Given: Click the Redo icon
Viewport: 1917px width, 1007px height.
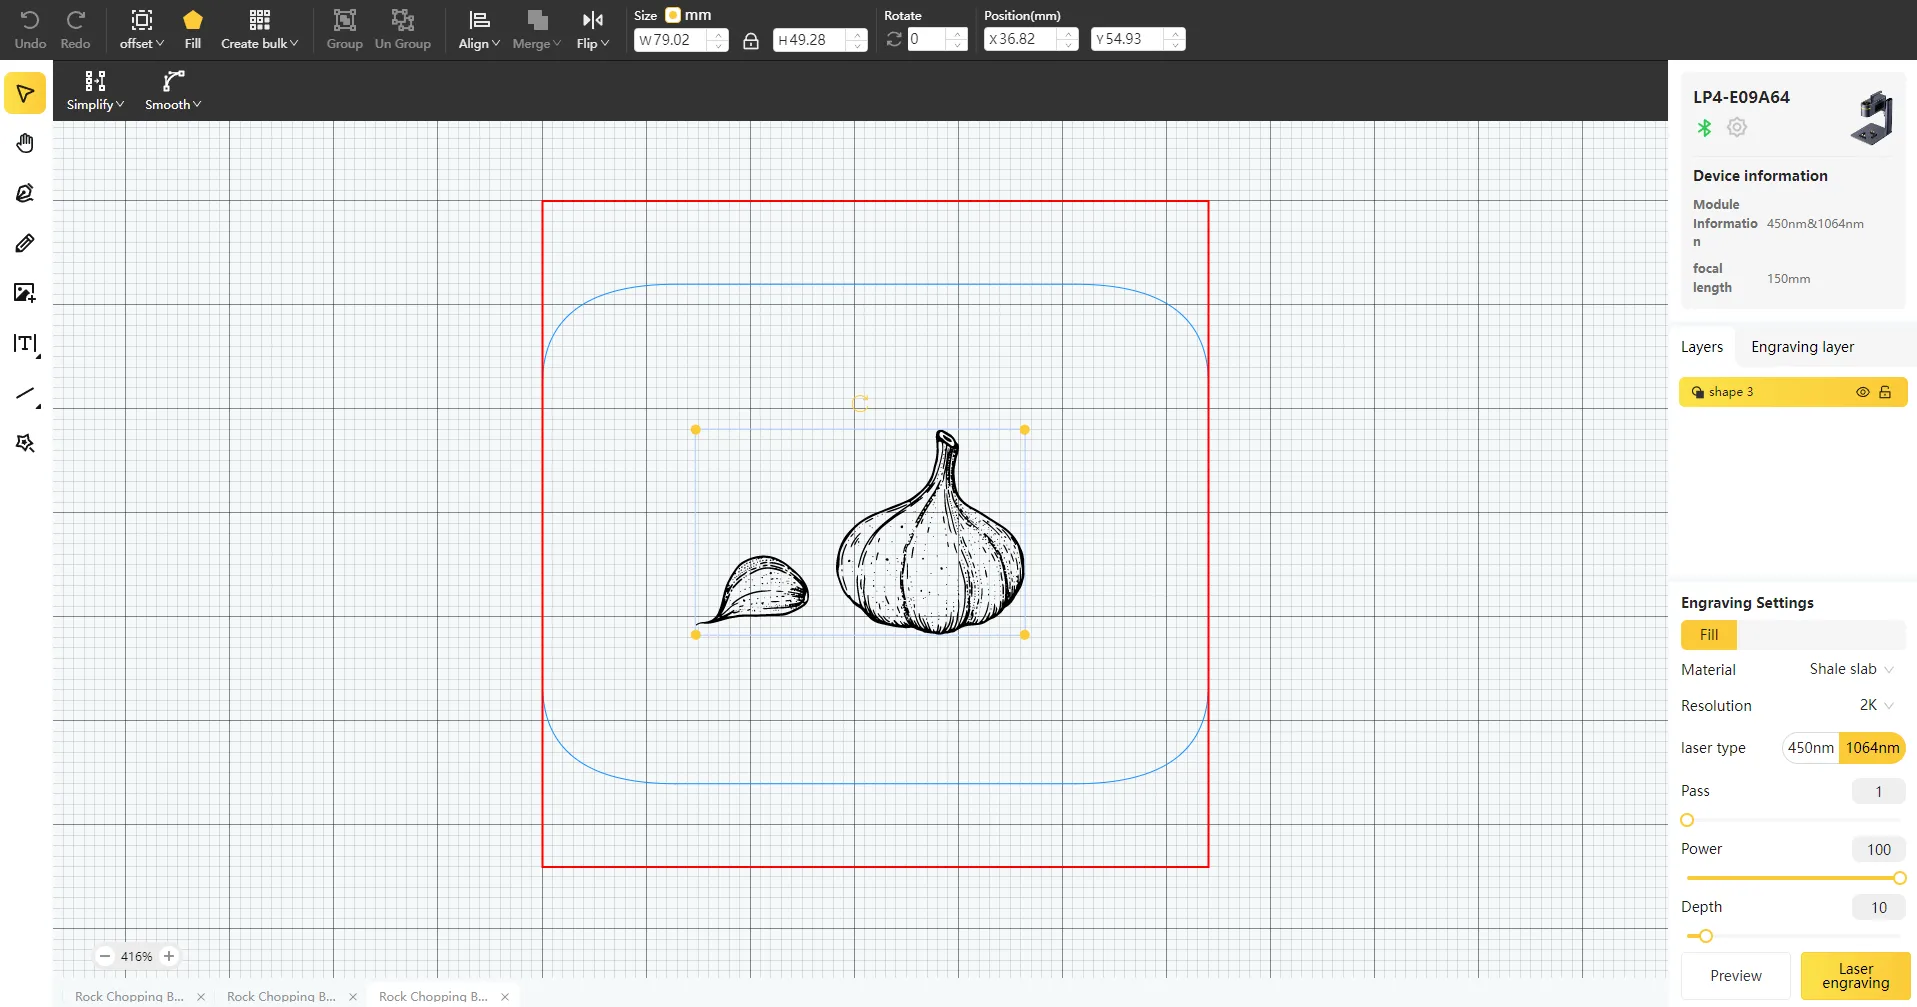Looking at the screenshot, I should pyautogui.click(x=75, y=20).
